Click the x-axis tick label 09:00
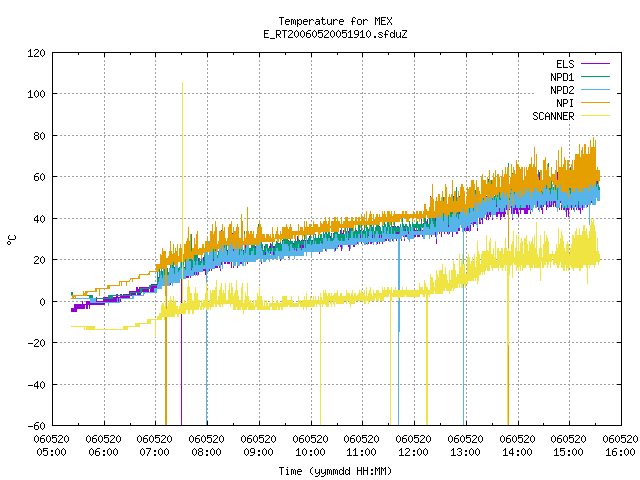Image resolution: width=640 pixels, height=480 pixels. 258,452
